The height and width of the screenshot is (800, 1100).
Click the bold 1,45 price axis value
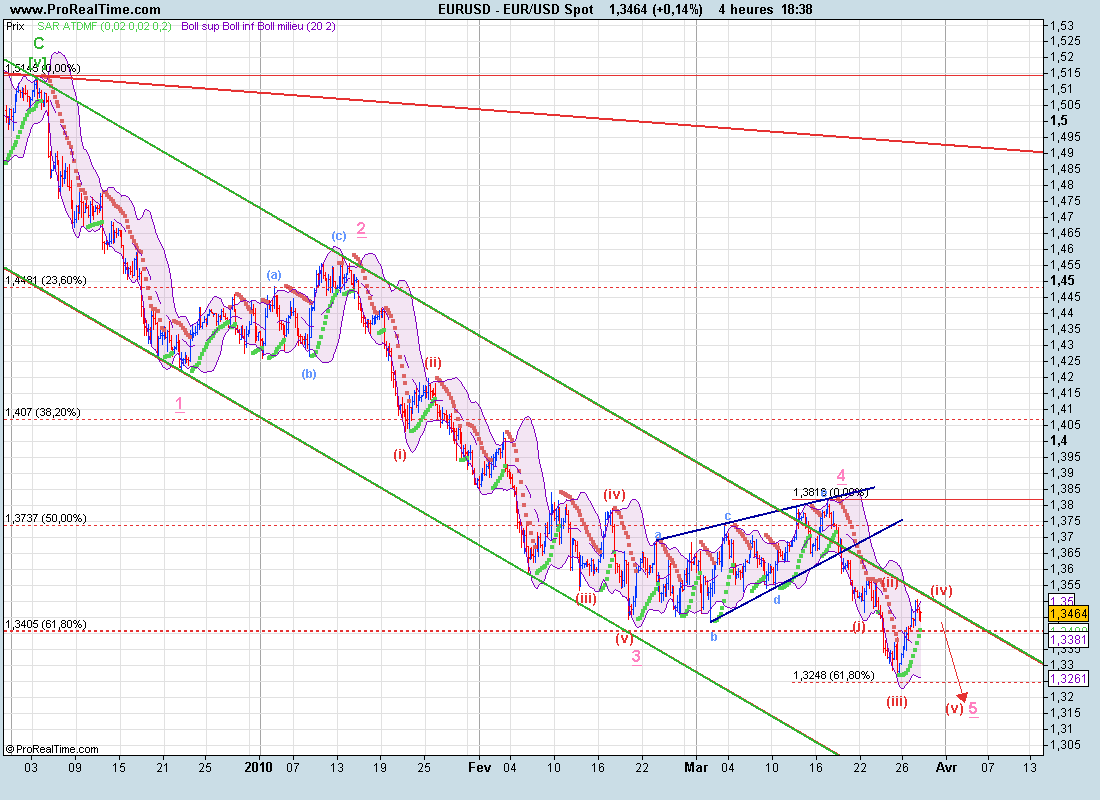tap(1062, 281)
